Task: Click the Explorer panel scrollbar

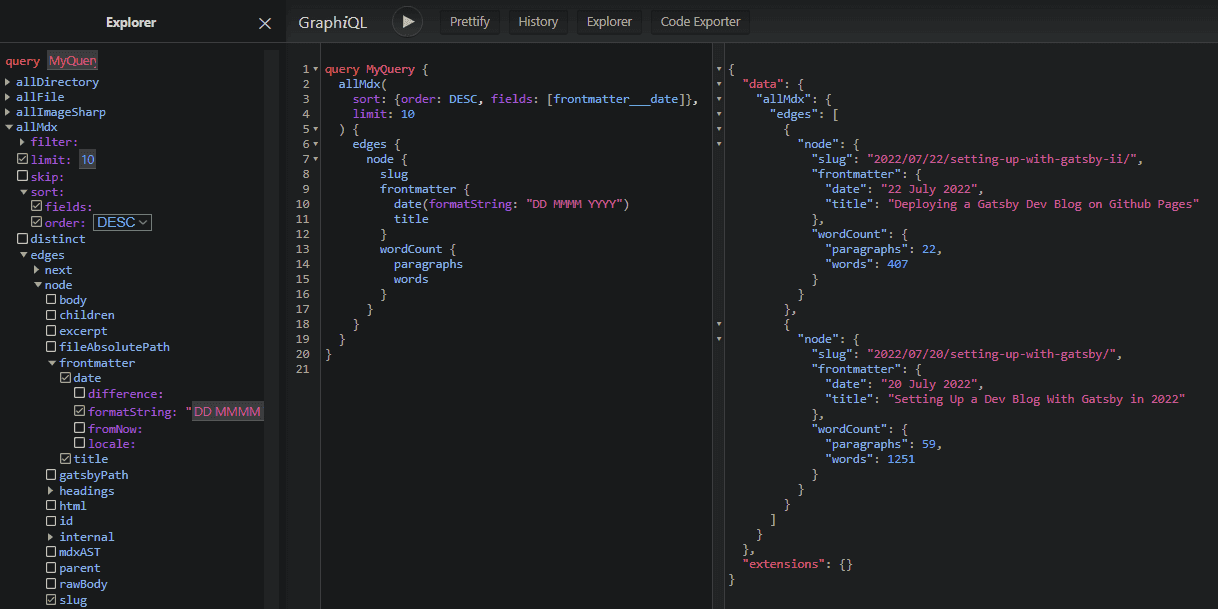Action: 271,330
